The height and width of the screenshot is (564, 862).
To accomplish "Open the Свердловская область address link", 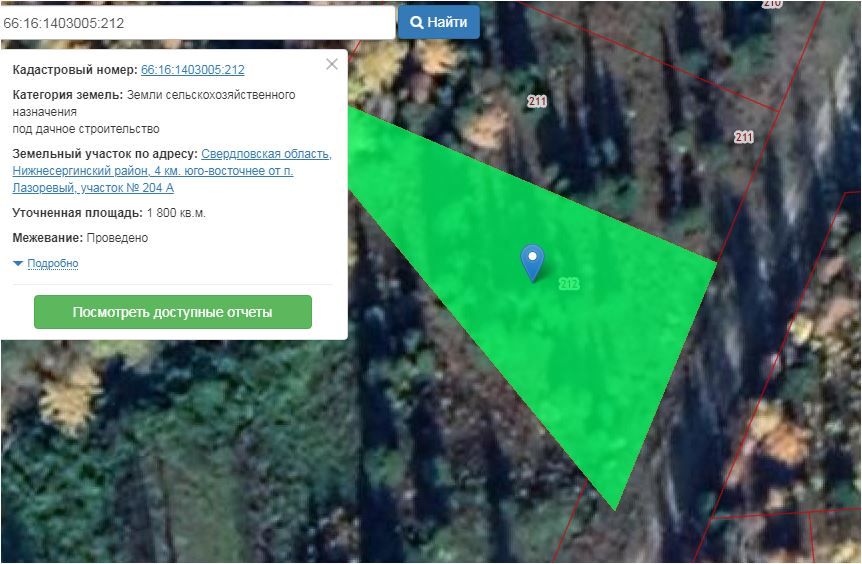I will [172, 171].
